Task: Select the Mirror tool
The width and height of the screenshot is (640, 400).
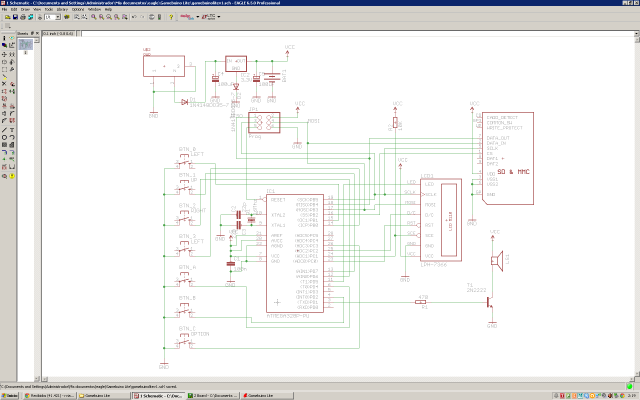Action: [4, 62]
